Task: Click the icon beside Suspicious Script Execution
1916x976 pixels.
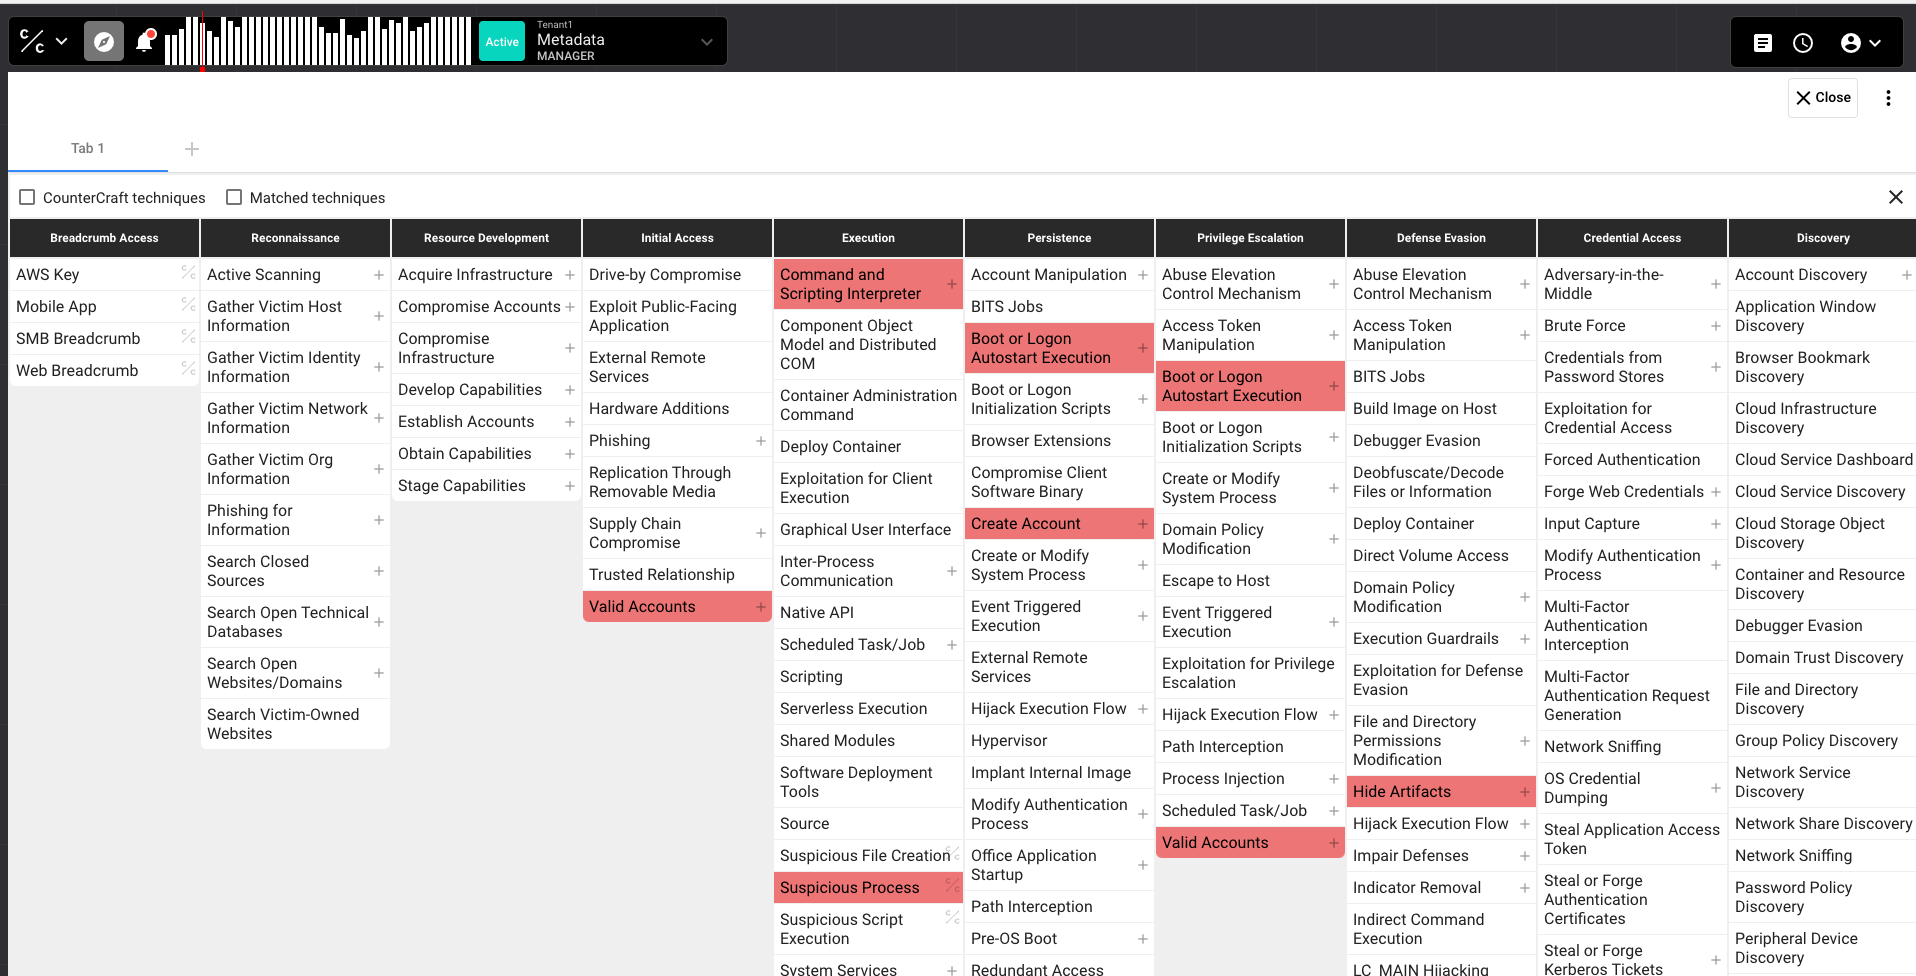Action: [x=952, y=917]
